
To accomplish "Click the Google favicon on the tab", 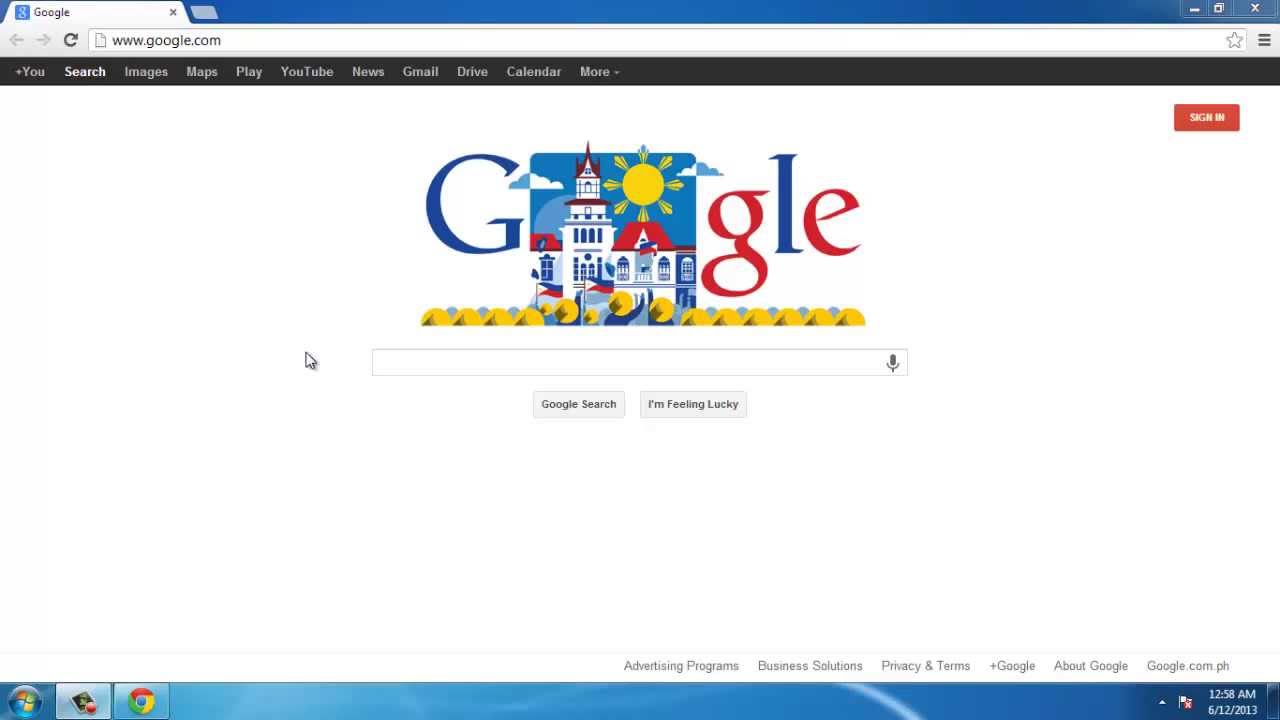I will click(x=22, y=12).
